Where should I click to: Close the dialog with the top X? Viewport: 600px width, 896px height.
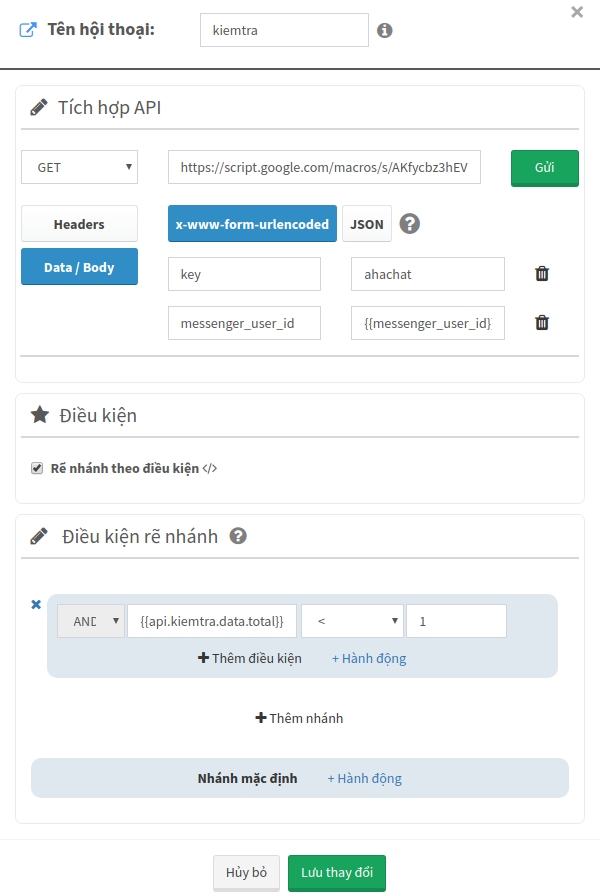tap(577, 13)
